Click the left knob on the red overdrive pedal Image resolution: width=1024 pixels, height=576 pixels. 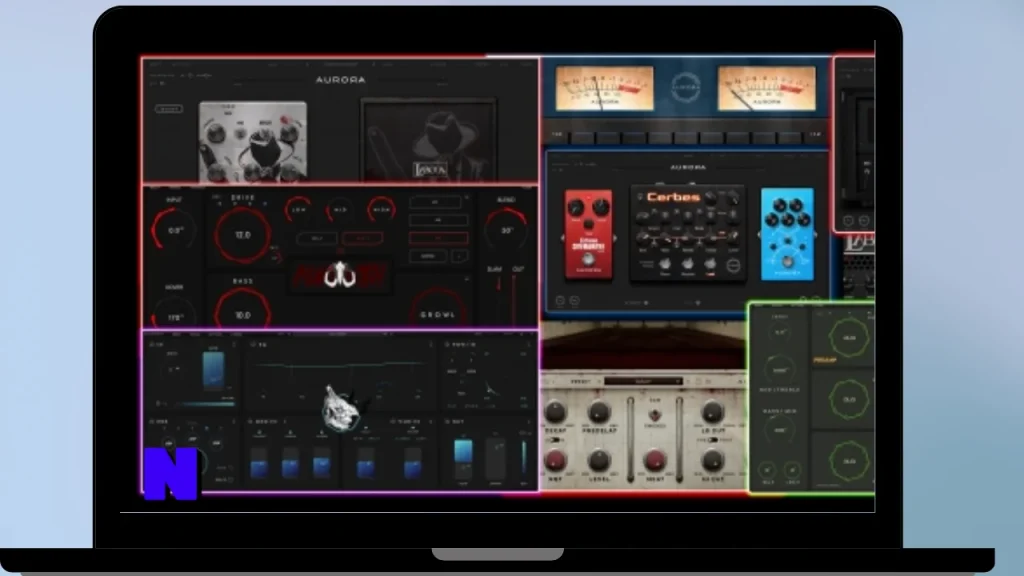576,208
